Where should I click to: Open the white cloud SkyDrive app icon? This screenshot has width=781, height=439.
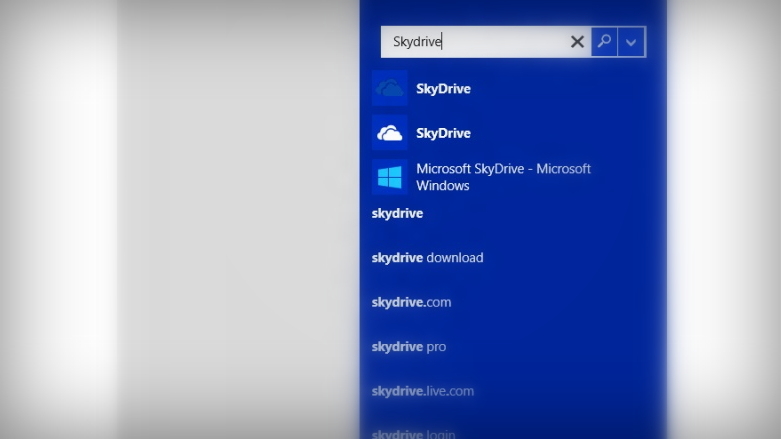[390, 133]
